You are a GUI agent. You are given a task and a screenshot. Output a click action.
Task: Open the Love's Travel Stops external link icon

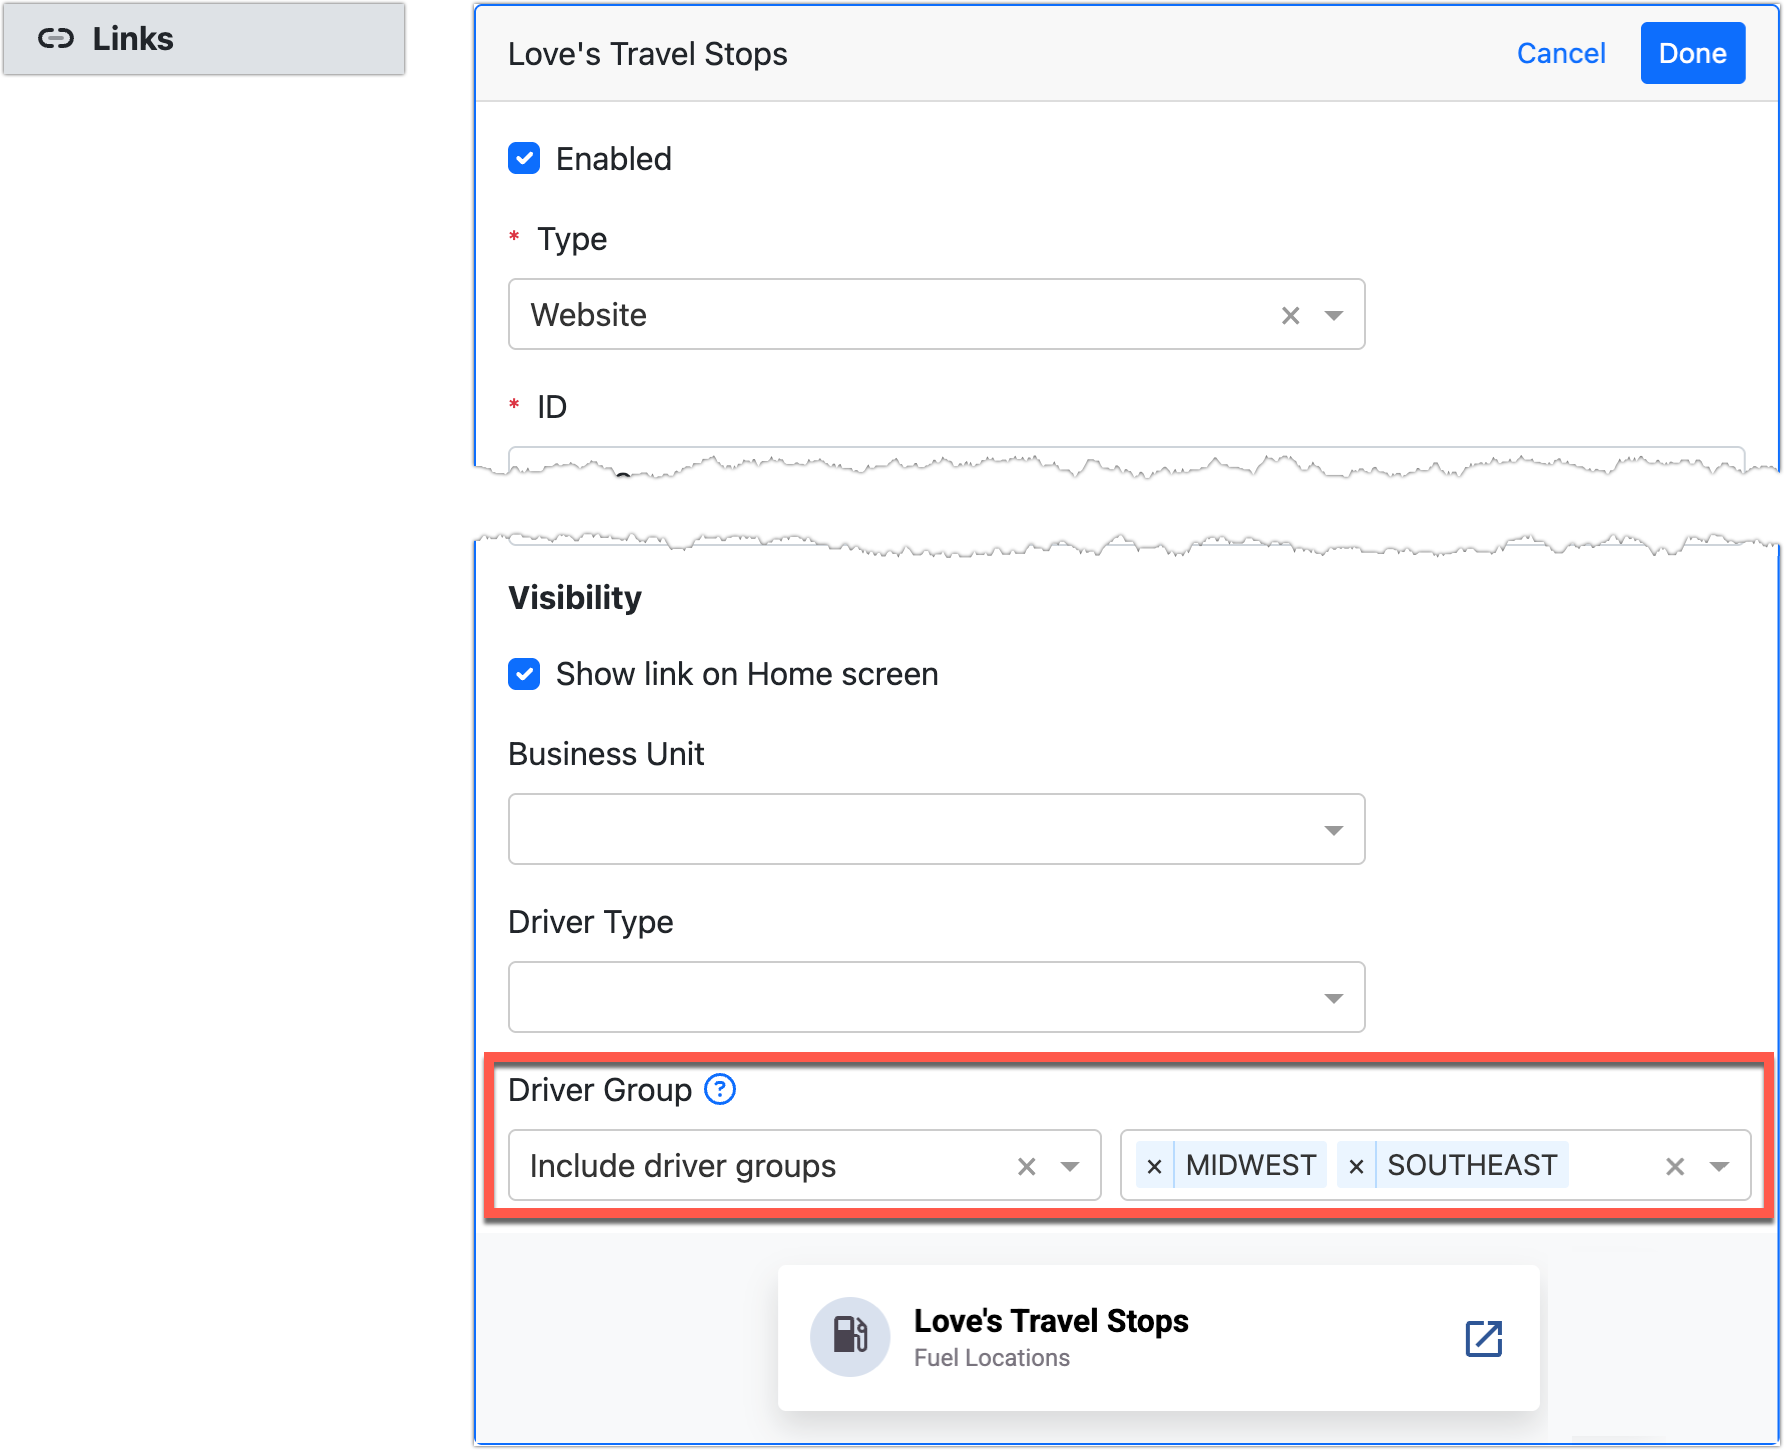click(x=1483, y=1338)
